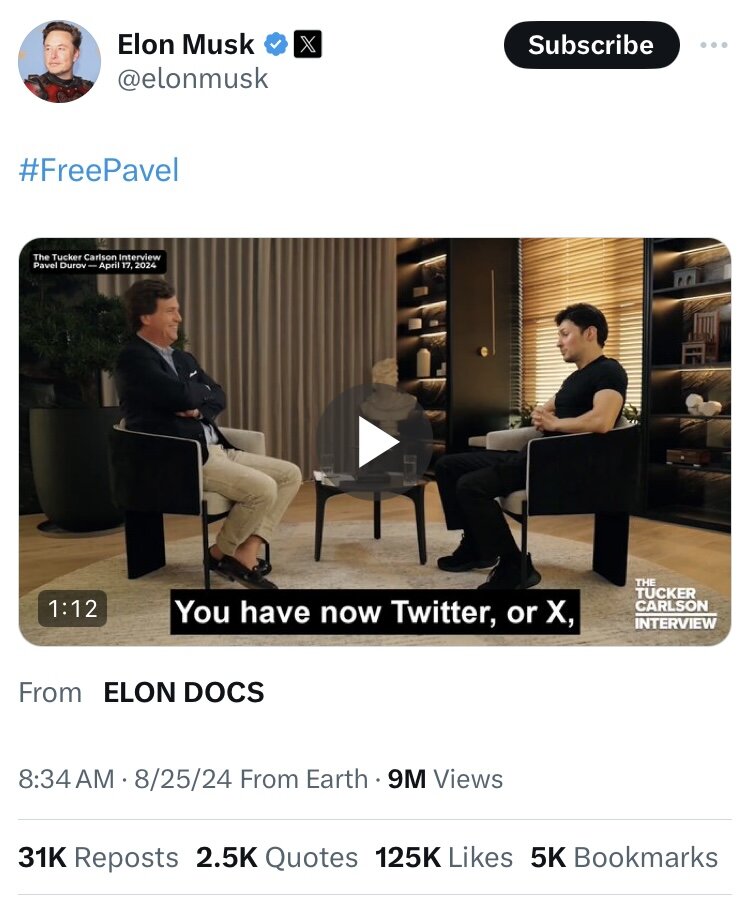Viewport: 750px width, 899px height.
Task: Click the 1:12 video duration badge
Action: click(72, 608)
